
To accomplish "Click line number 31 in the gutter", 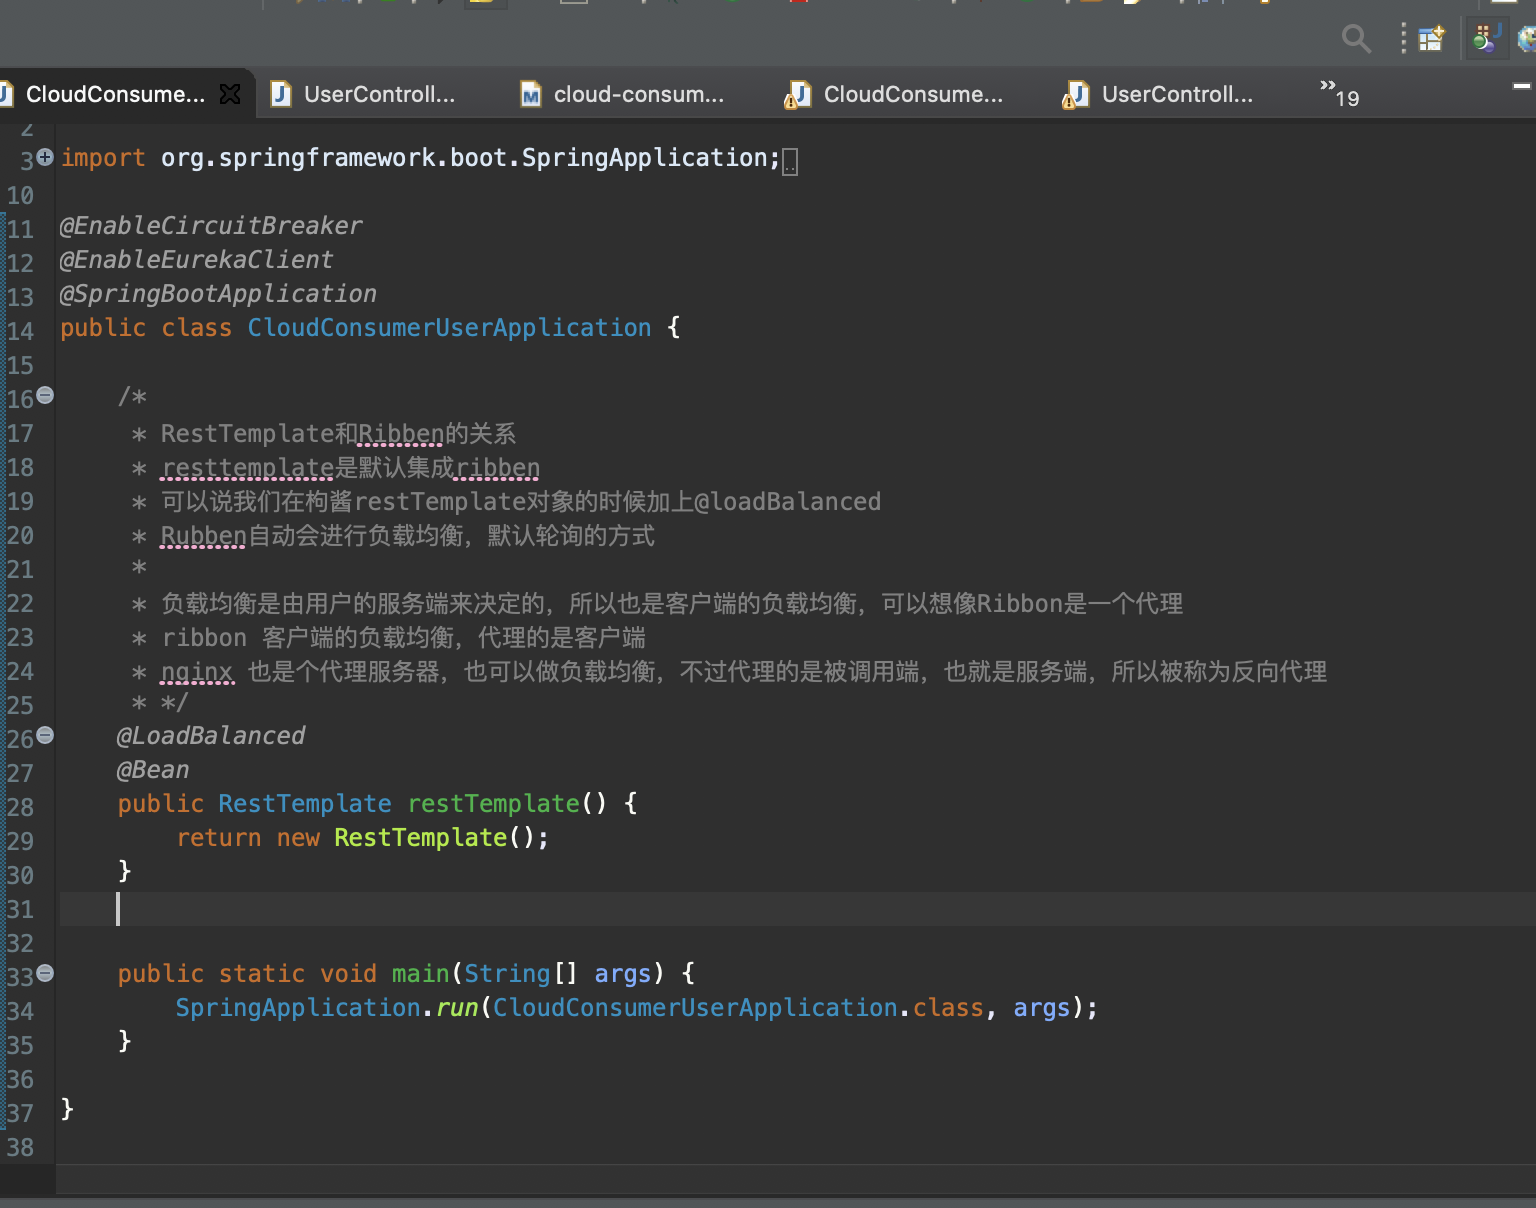I will [20, 910].
